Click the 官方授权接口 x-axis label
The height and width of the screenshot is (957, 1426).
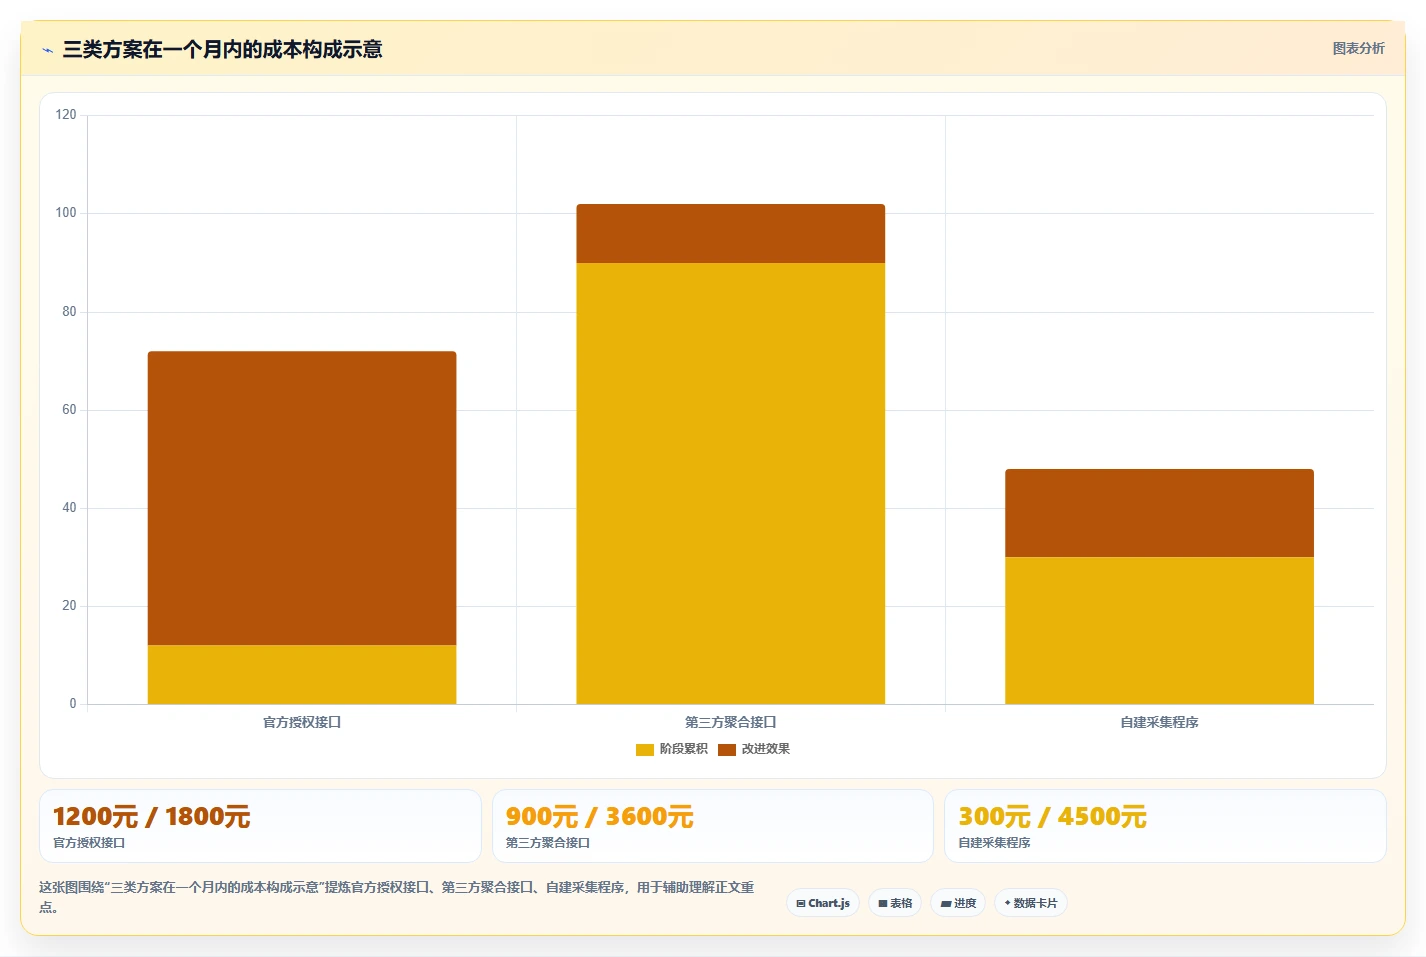pos(302,722)
